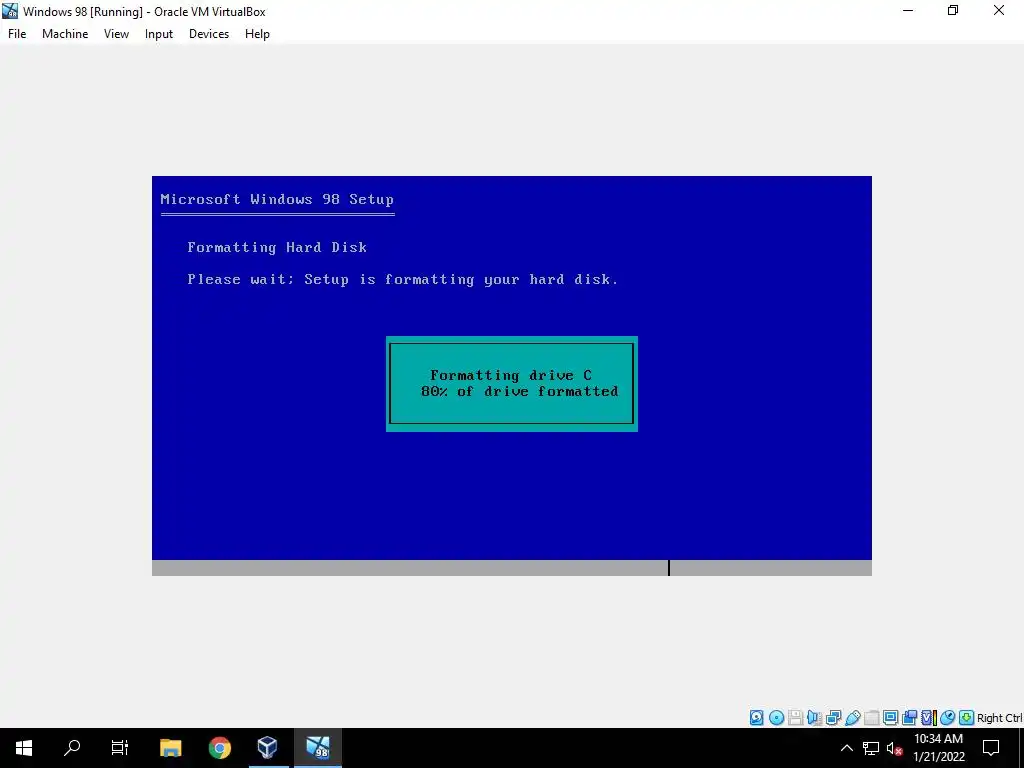Open the Help menu
The width and height of the screenshot is (1024, 768).
pyautogui.click(x=257, y=34)
